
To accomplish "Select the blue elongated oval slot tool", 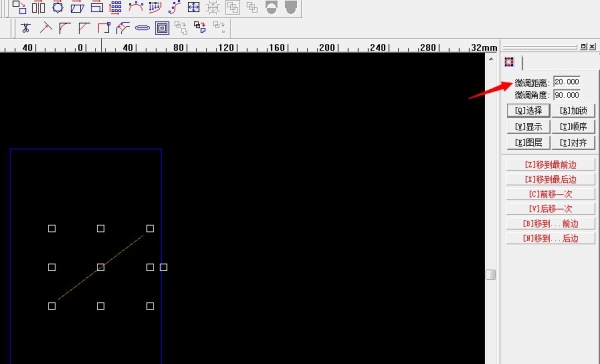I will click(142, 28).
